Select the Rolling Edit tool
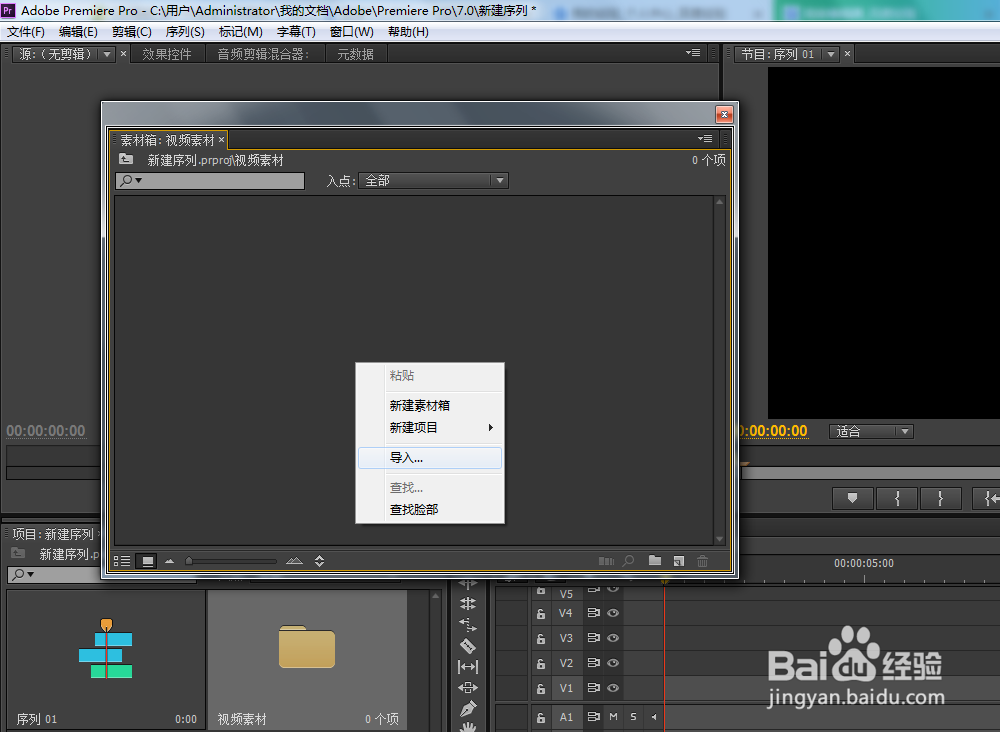 pyautogui.click(x=467, y=603)
